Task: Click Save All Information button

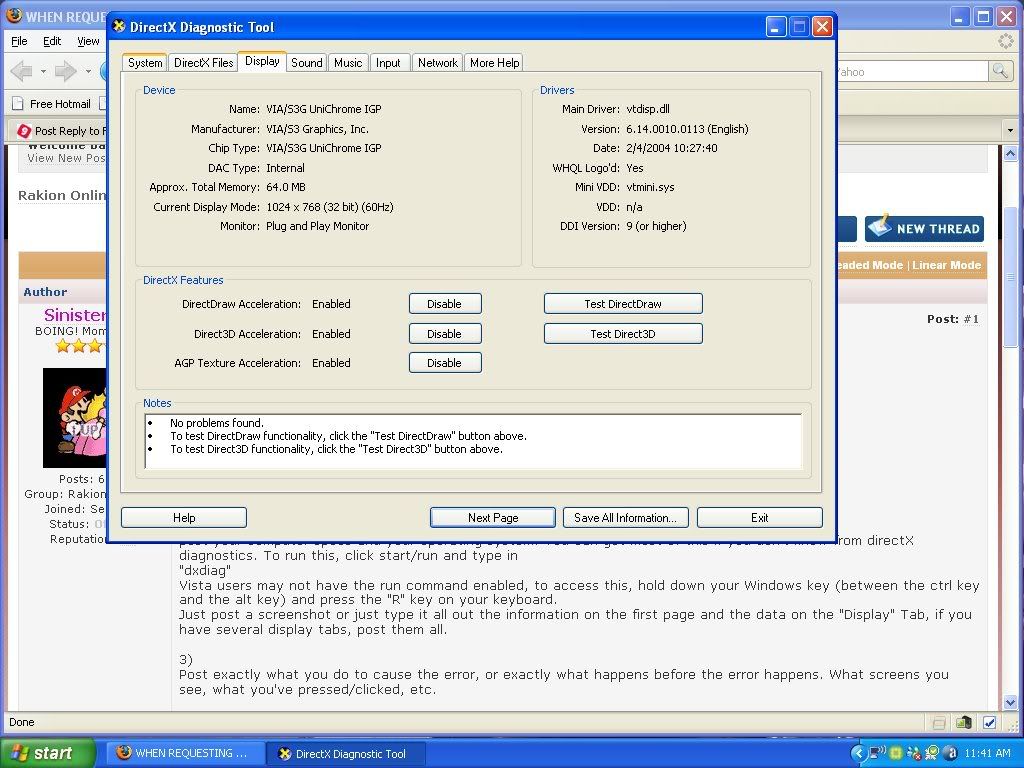Action: 626,517
